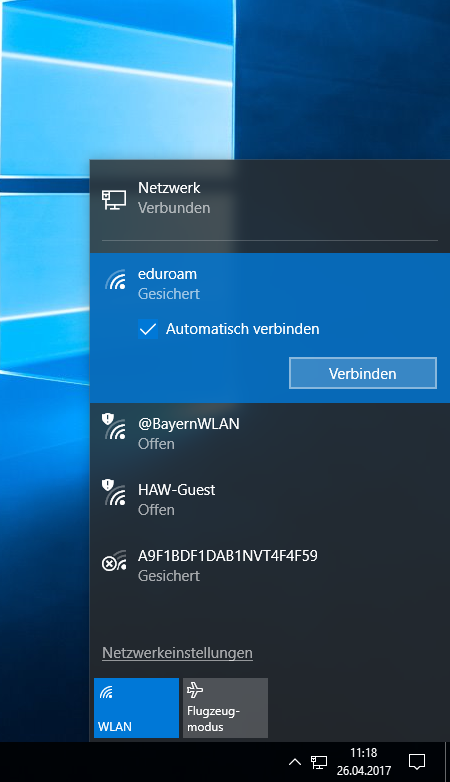Click the airplane icon on Flugzeugmodus tile
This screenshot has width=450, height=782.
click(195, 690)
